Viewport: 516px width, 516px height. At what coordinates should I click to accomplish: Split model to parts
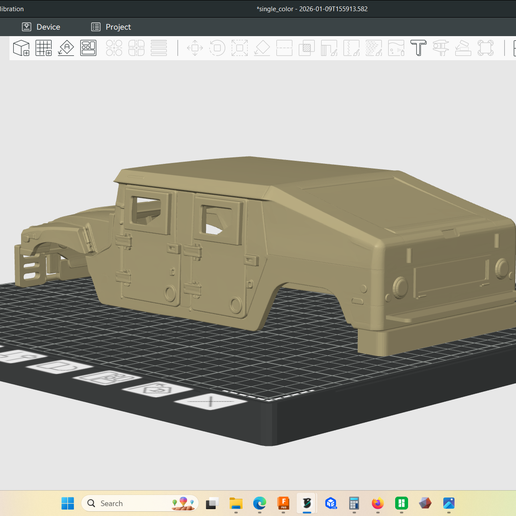tap(136, 48)
